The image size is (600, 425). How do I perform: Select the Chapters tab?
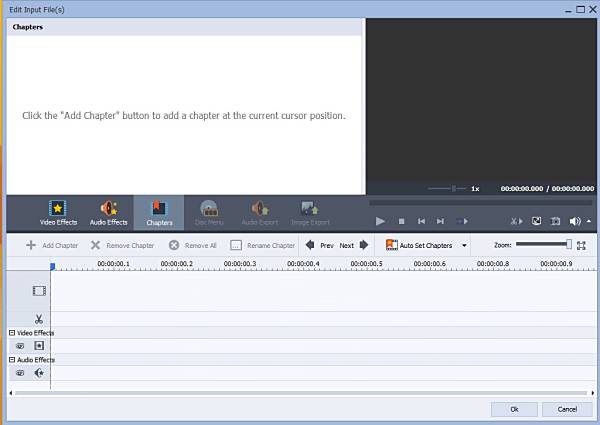(159, 213)
